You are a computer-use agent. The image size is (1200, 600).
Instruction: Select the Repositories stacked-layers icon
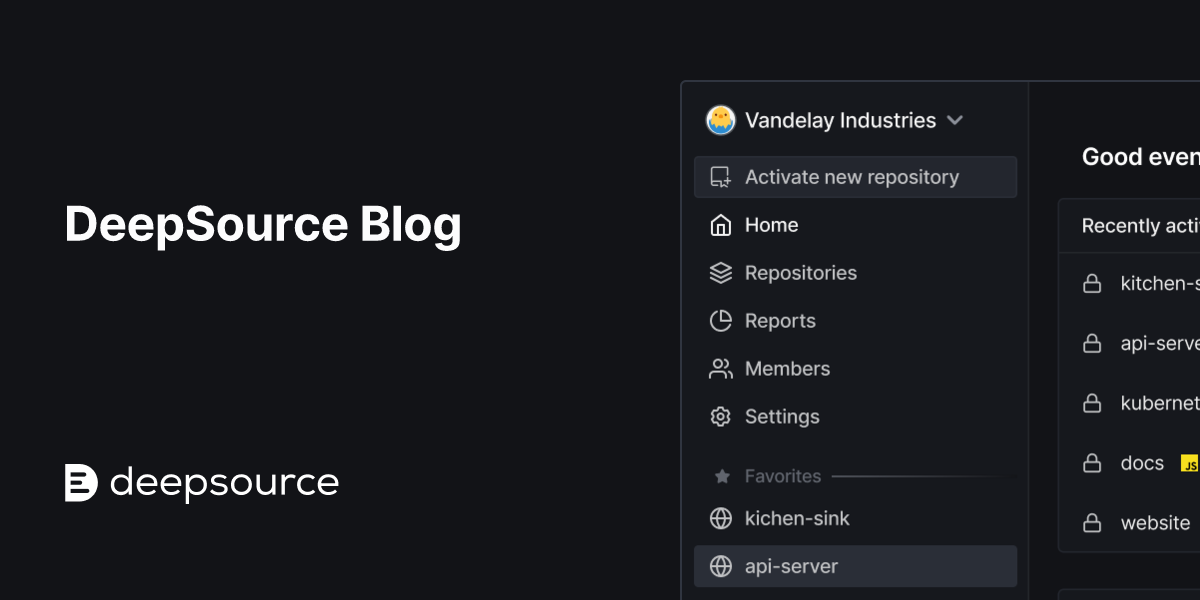click(x=720, y=272)
